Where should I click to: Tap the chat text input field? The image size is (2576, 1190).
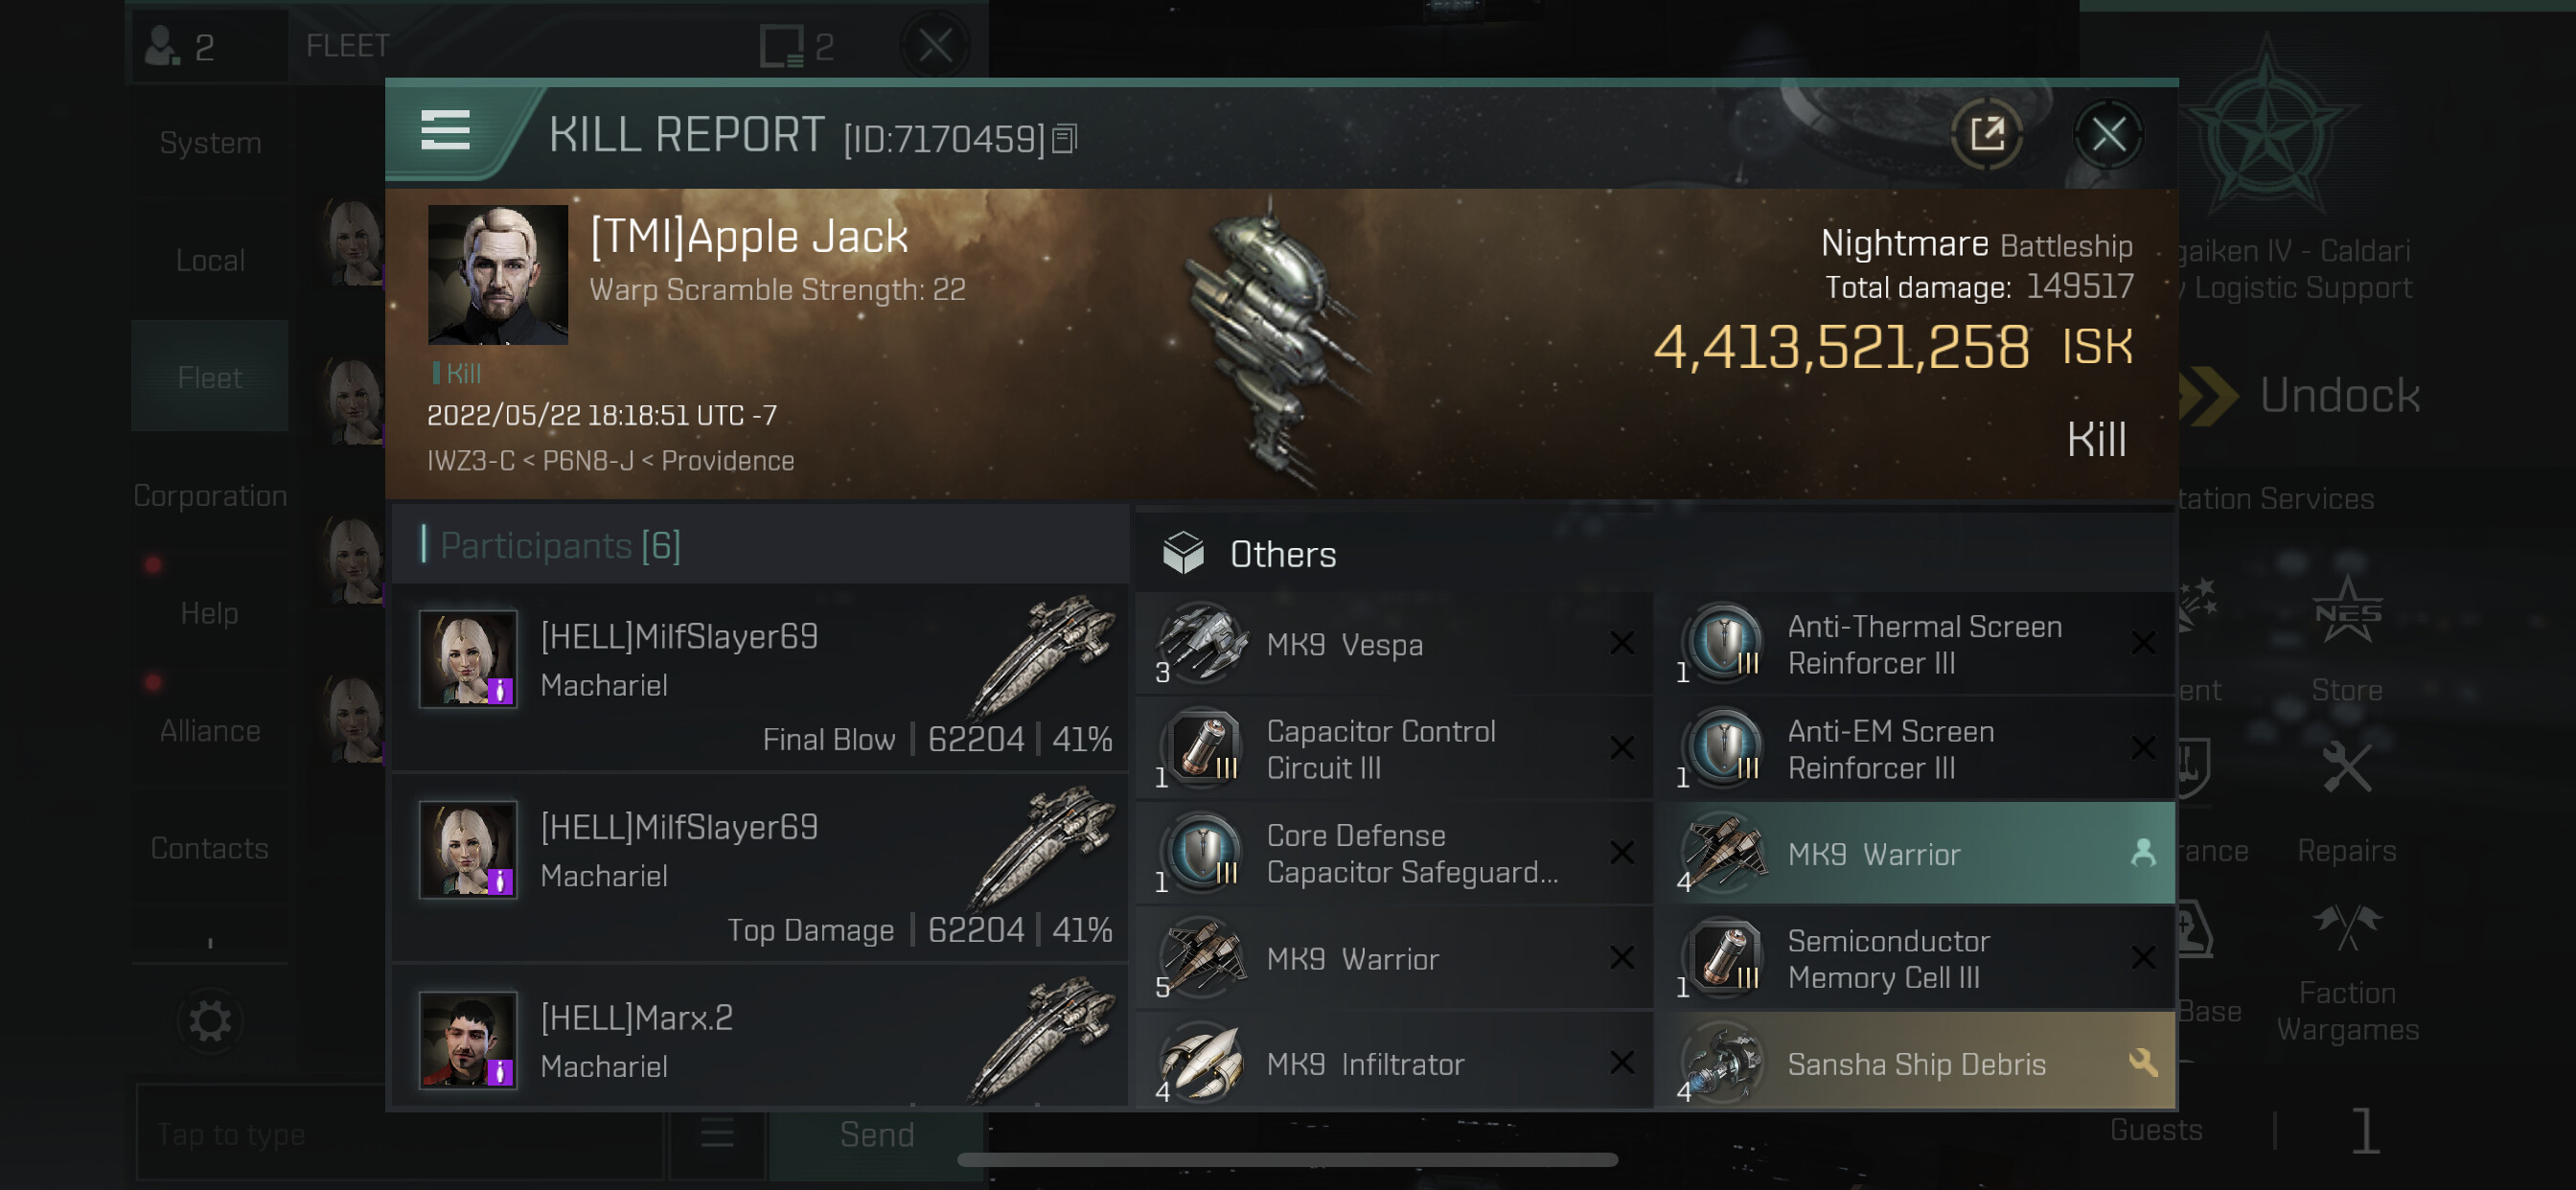pyautogui.click(x=400, y=1134)
